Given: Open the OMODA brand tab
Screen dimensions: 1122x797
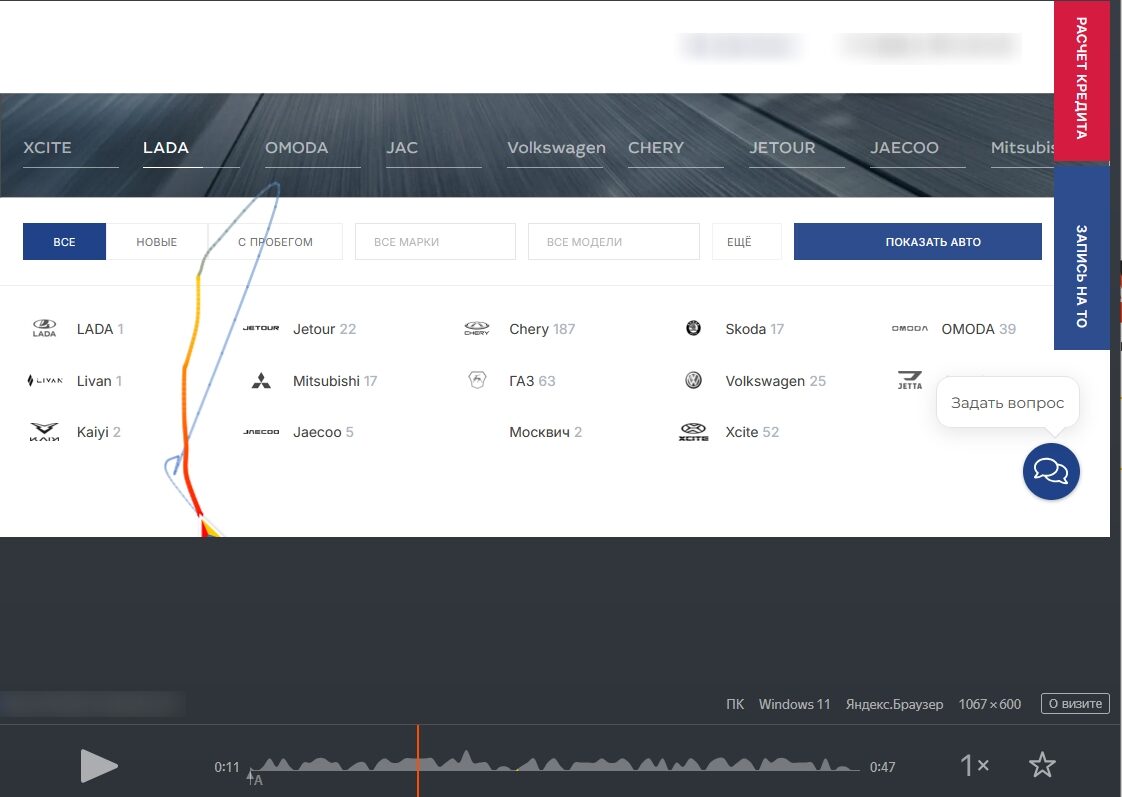Looking at the screenshot, I should pyautogui.click(x=297, y=148).
